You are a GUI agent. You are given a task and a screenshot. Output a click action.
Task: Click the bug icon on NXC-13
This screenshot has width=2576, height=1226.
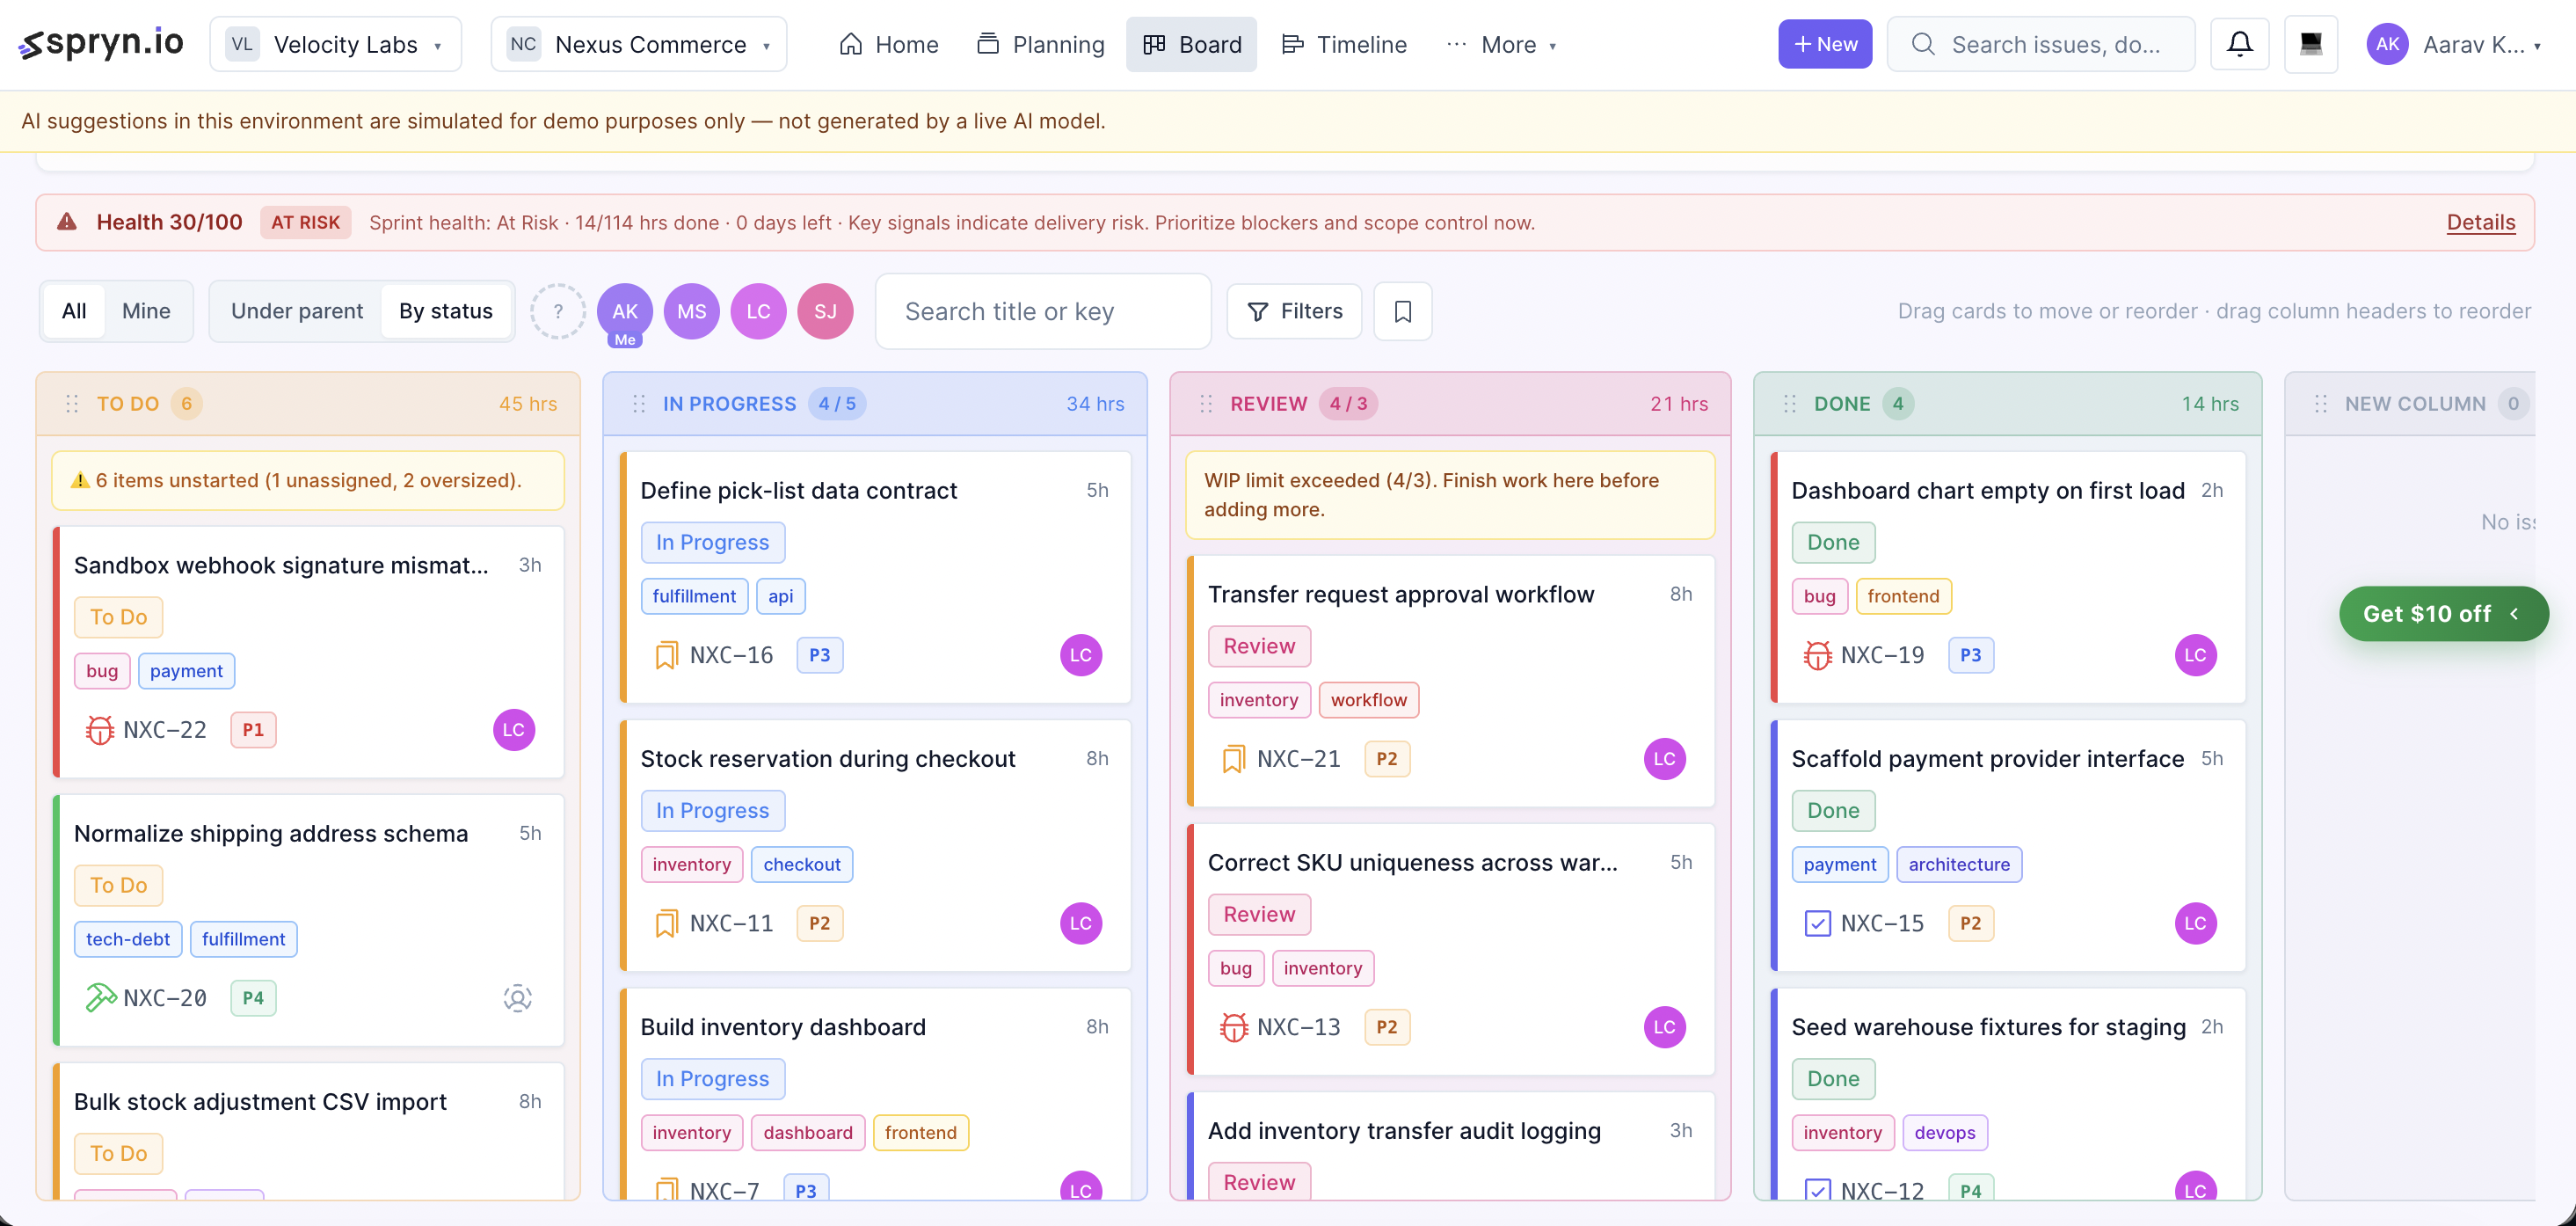click(x=1234, y=1027)
